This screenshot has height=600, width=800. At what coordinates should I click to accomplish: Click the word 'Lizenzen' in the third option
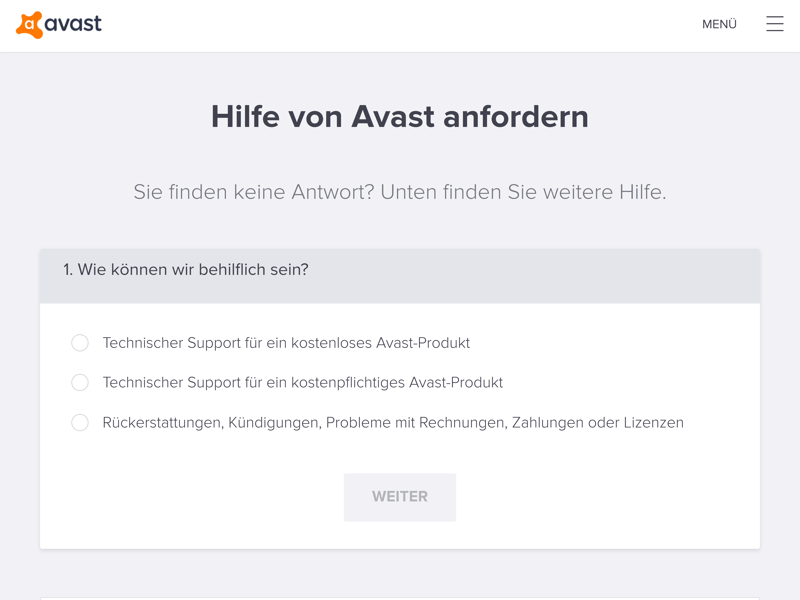click(653, 423)
